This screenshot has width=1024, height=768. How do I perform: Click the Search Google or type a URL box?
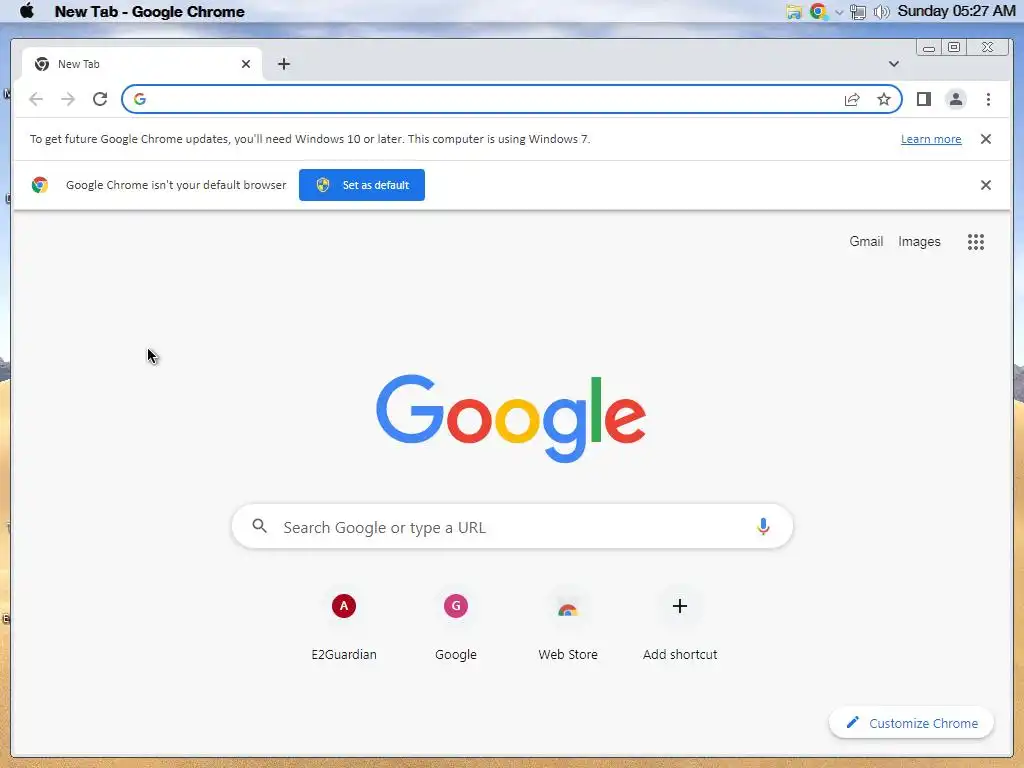[x=513, y=526]
